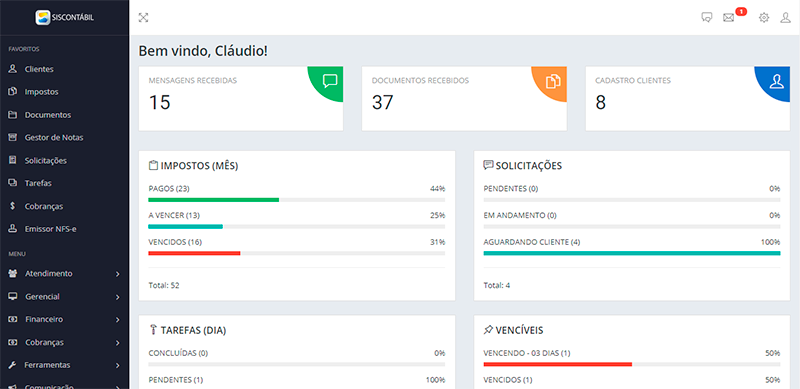Click the Total: 4 text
The height and width of the screenshot is (389, 800).
point(497,285)
